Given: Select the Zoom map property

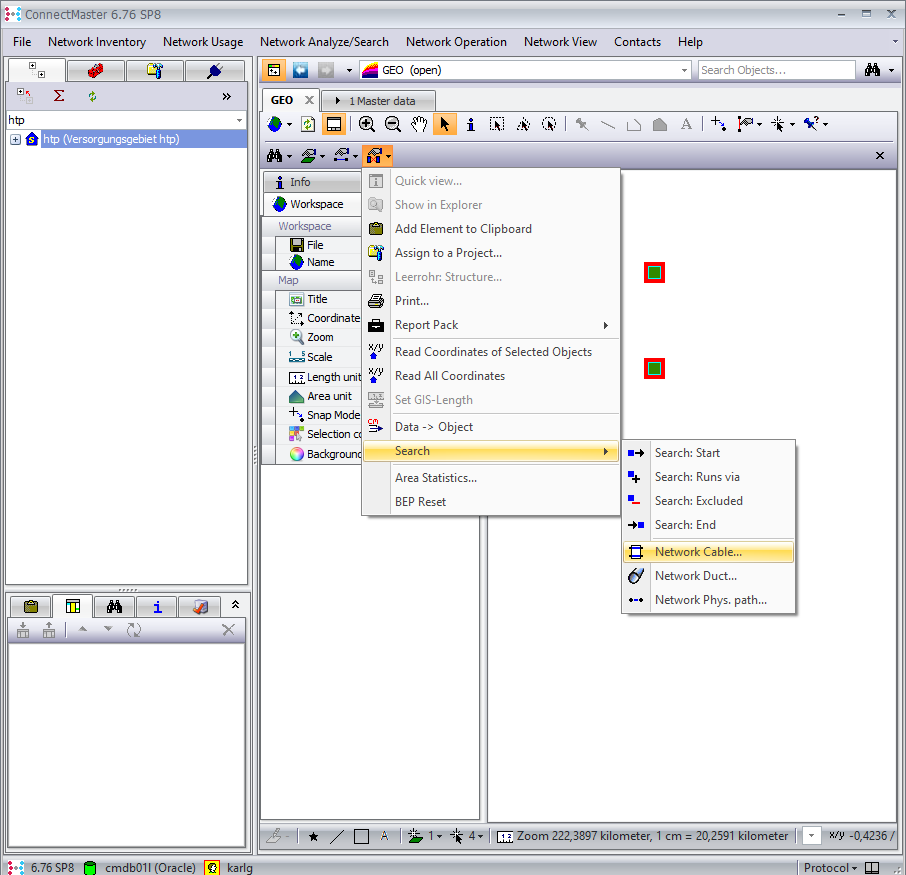Looking at the screenshot, I should pyautogui.click(x=319, y=337).
